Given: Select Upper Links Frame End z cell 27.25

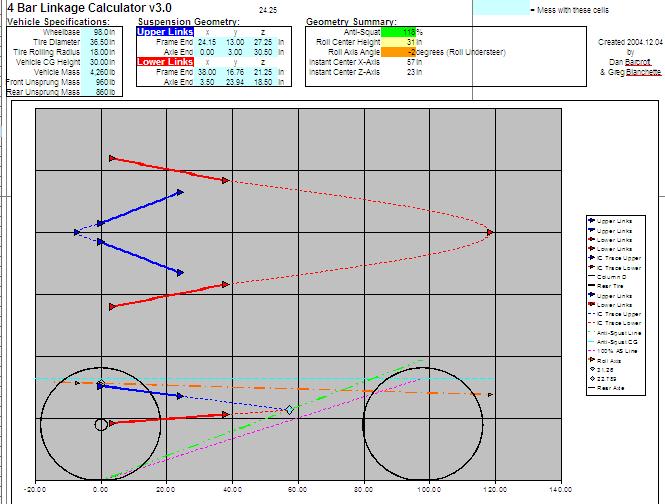Looking at the screenshot, I should point(263,42).
